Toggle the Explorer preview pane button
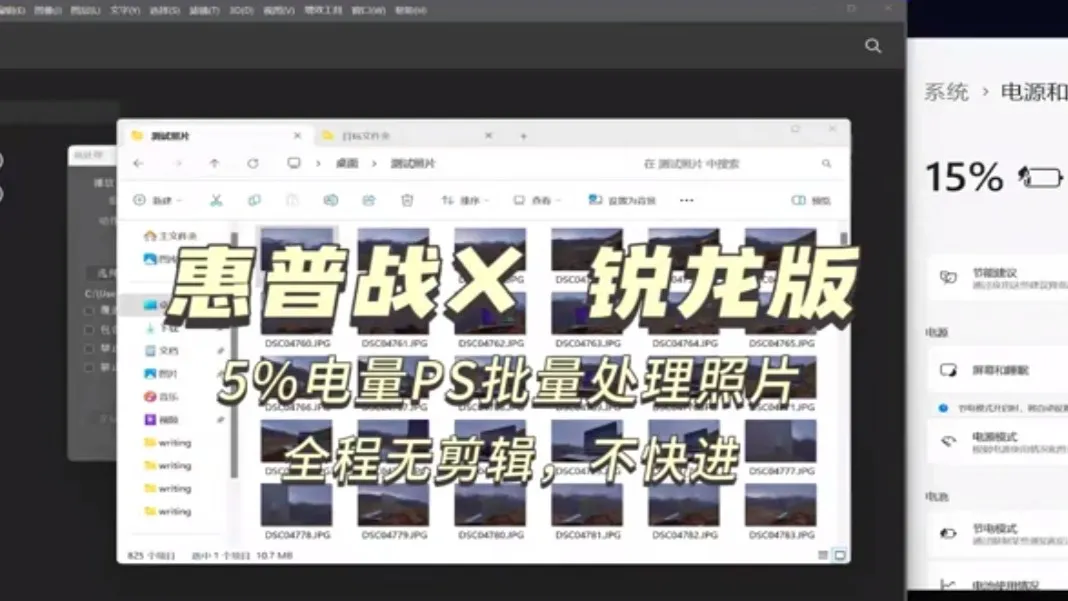1068x601 pixels. tap(811, 200)
